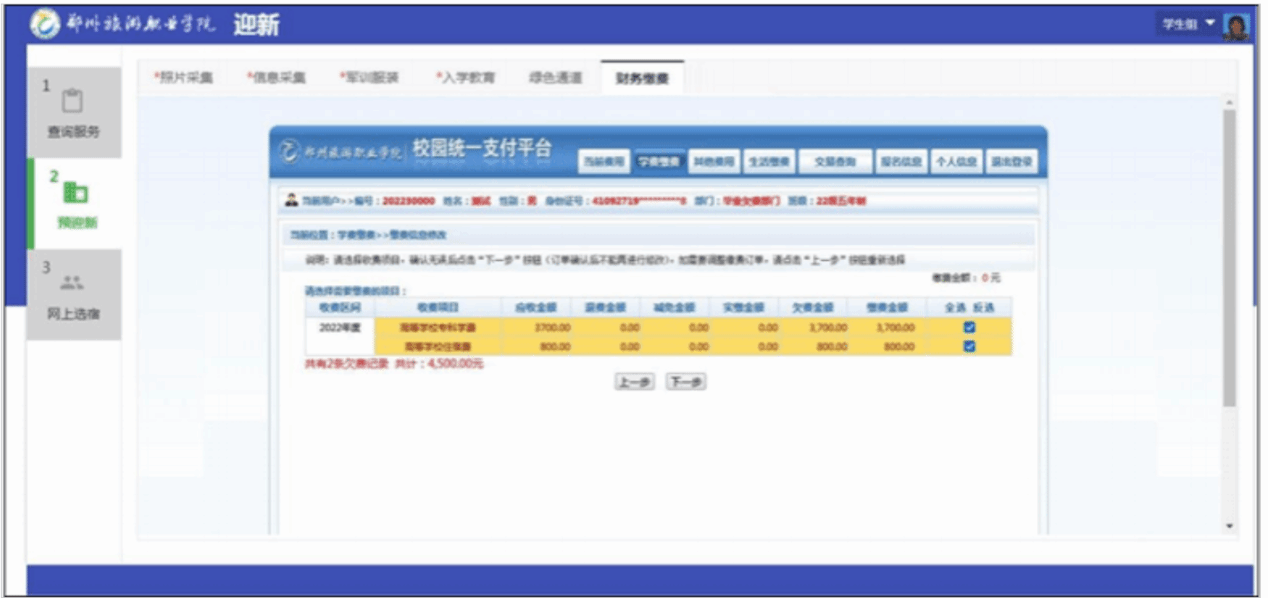Switch to the 照片采集 tab

[x=185, y=77]
